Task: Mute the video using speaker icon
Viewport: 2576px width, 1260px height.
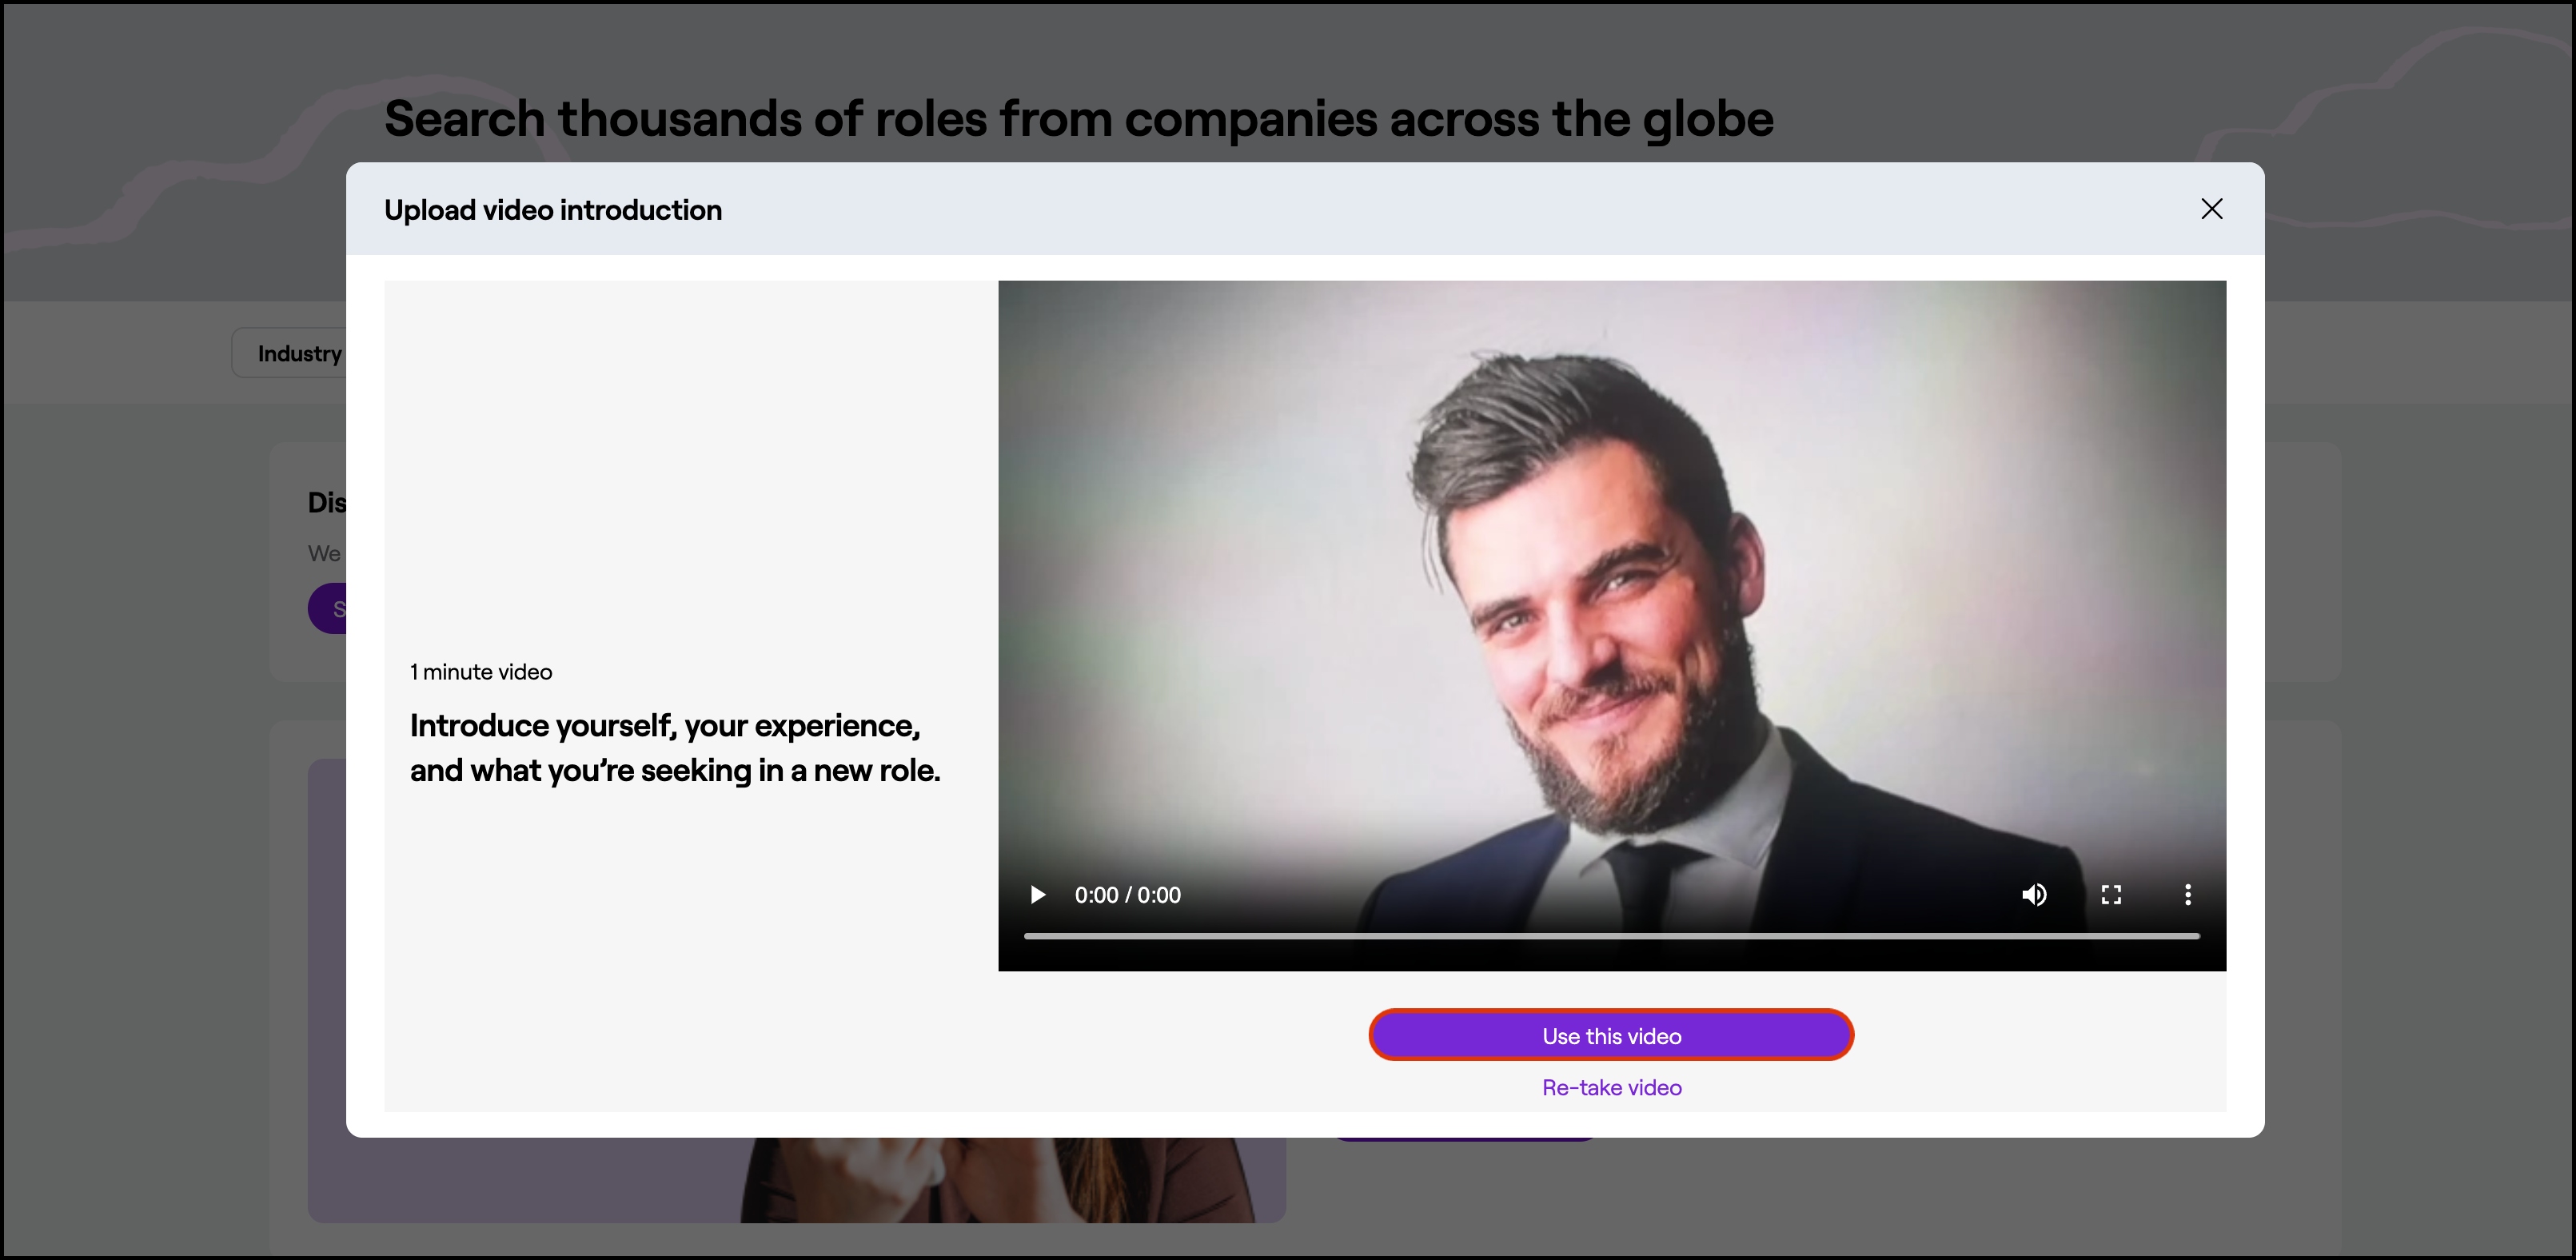Action: [x=2034, y=894]
